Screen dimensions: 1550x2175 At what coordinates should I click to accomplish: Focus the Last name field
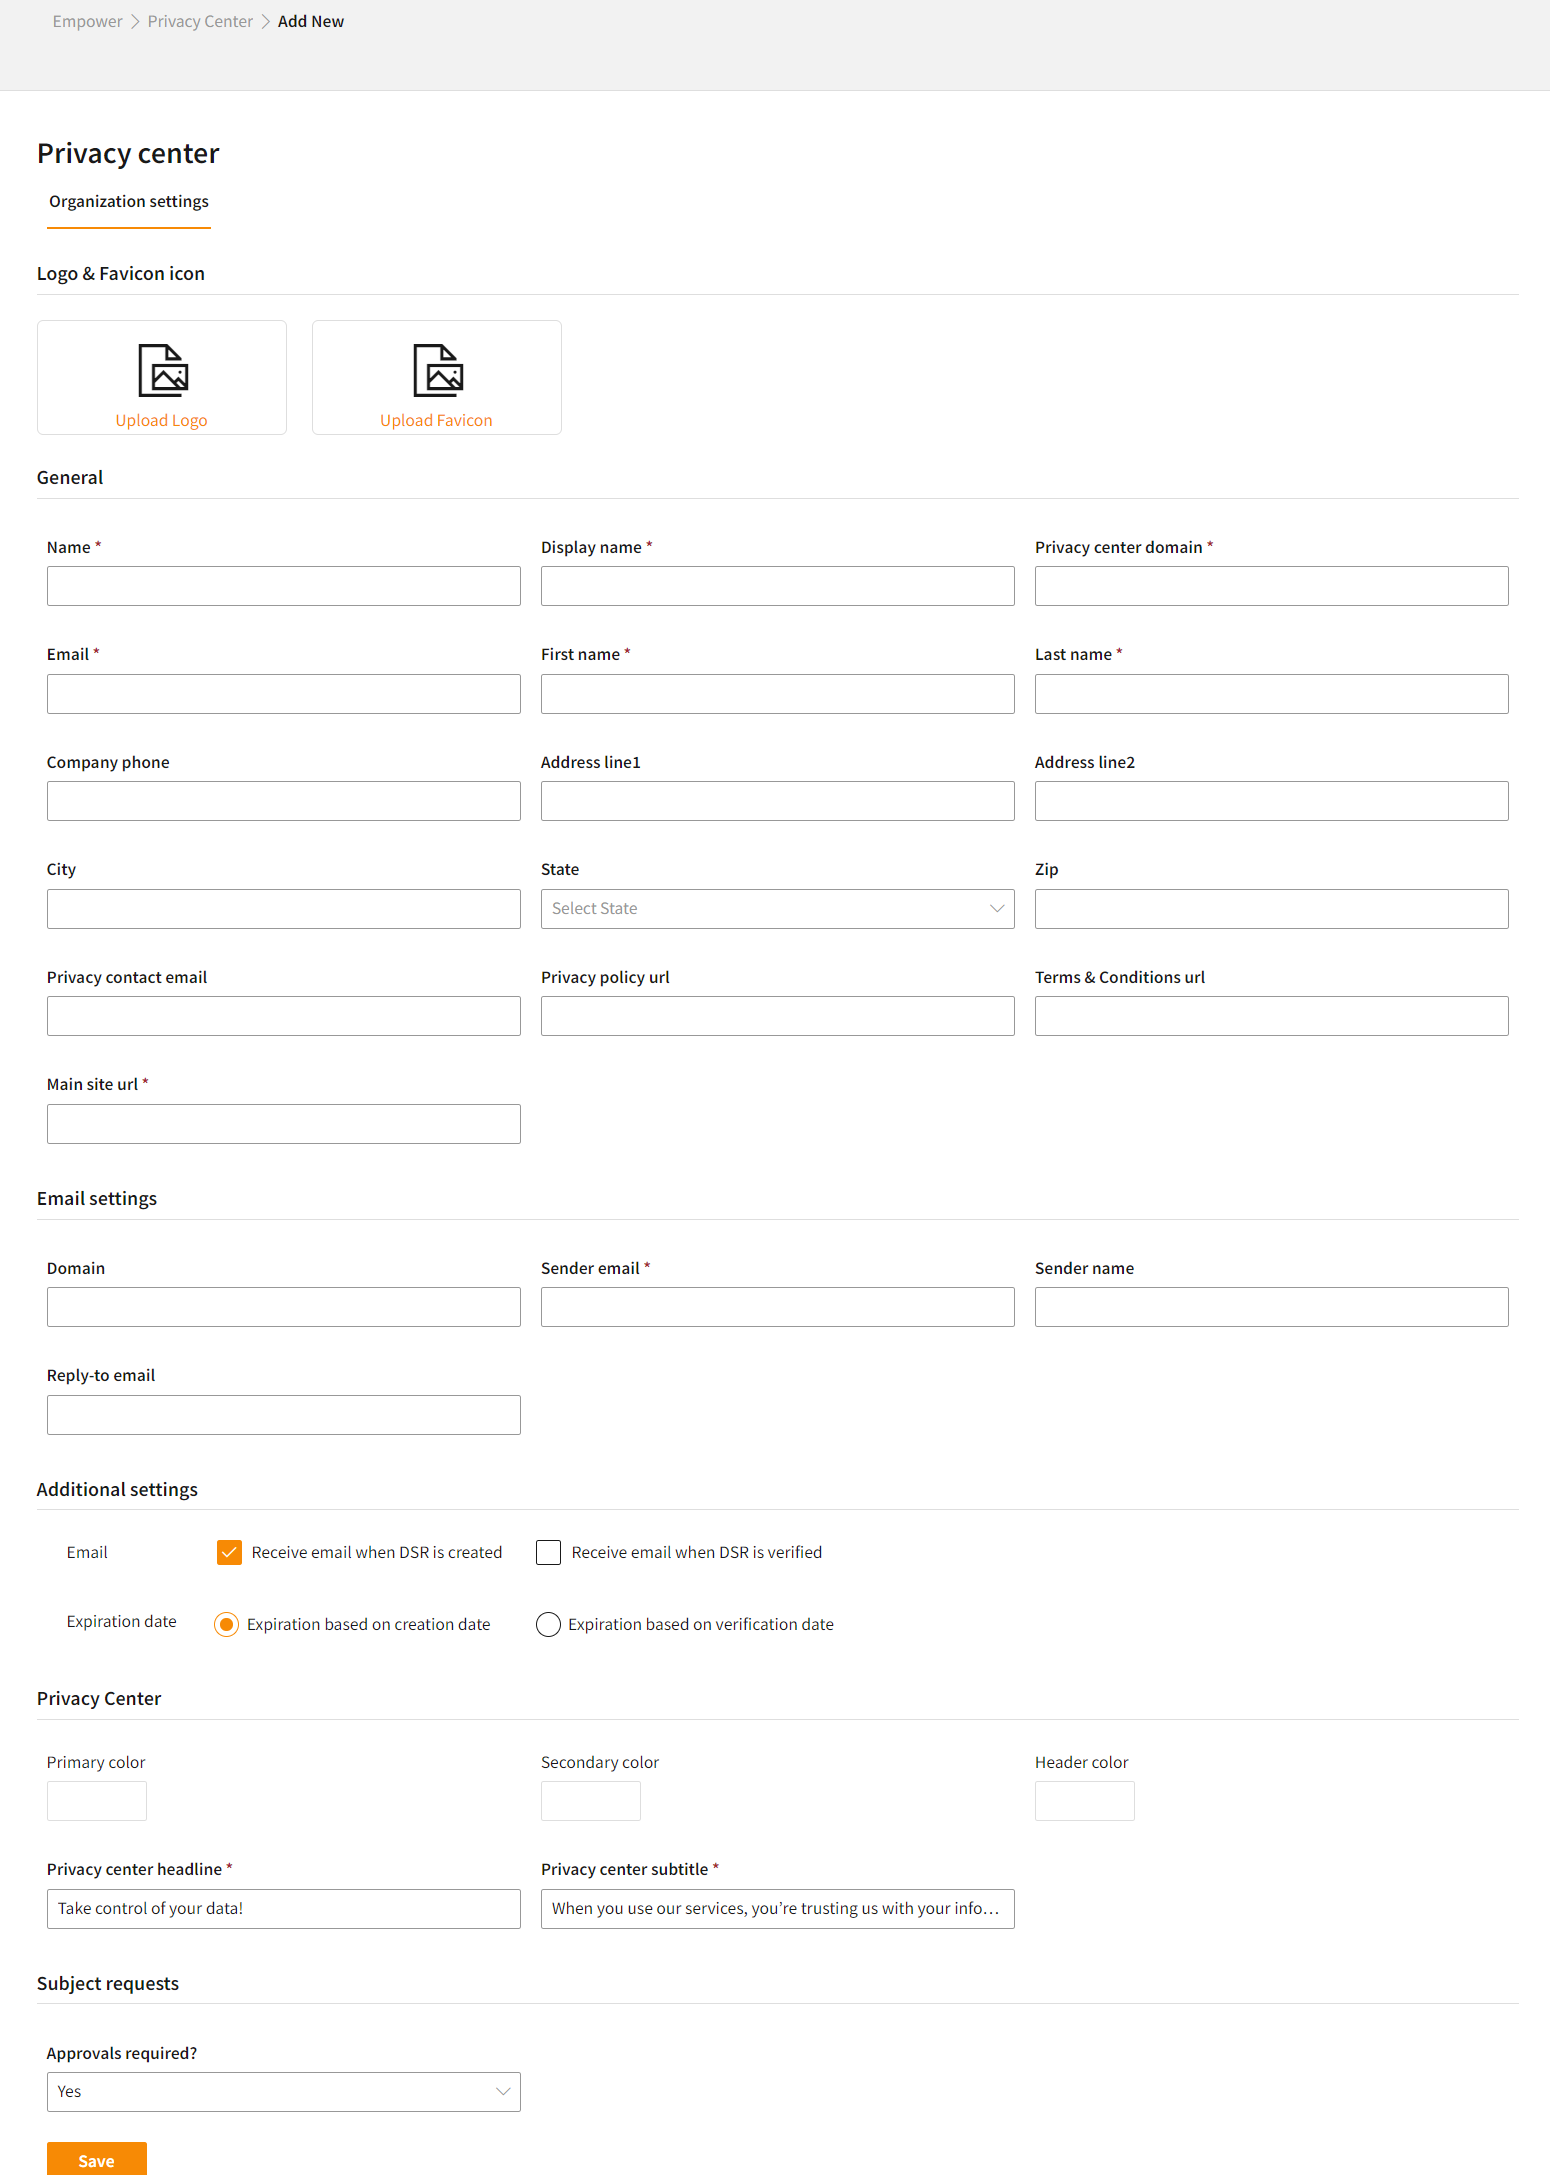click(1271, 694)
